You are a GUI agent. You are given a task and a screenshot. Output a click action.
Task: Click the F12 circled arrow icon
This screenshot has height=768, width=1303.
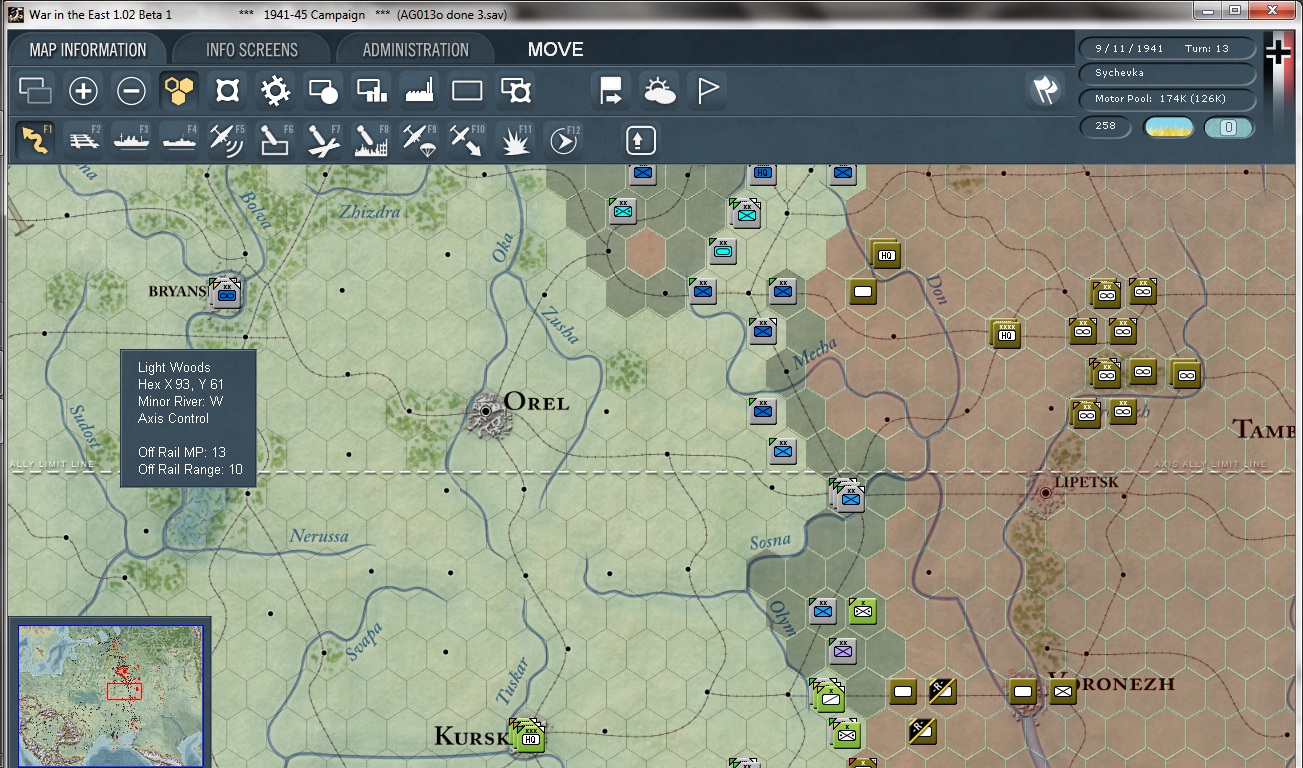[x=563, y=140]
